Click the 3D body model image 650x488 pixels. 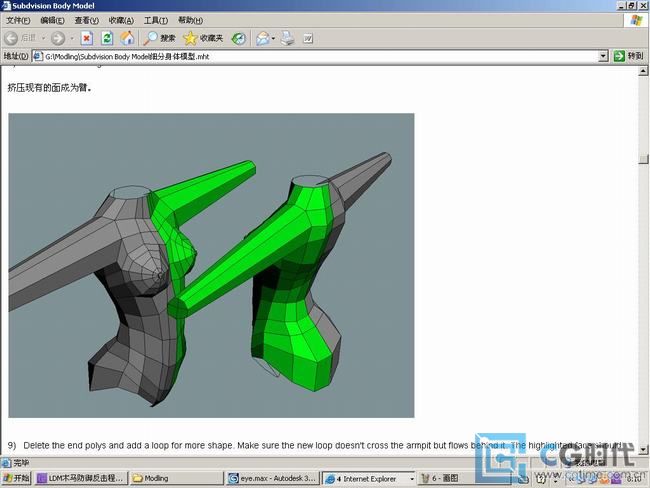(211, 265)
